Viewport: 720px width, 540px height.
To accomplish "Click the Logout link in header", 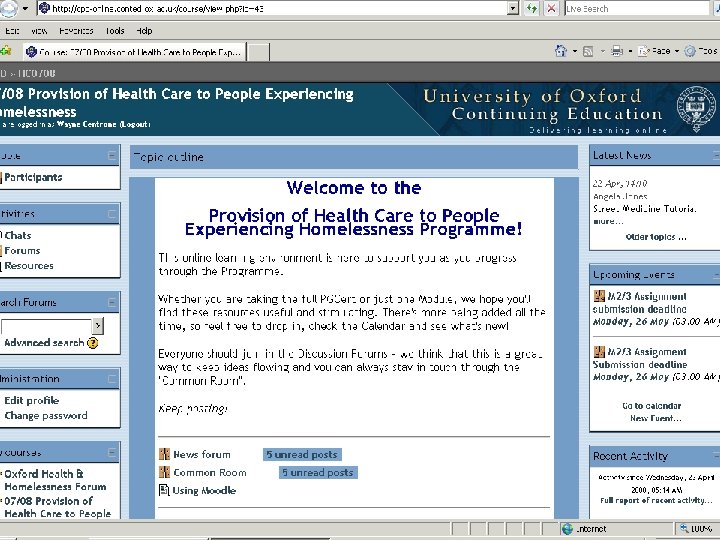I will click(135, 124).
